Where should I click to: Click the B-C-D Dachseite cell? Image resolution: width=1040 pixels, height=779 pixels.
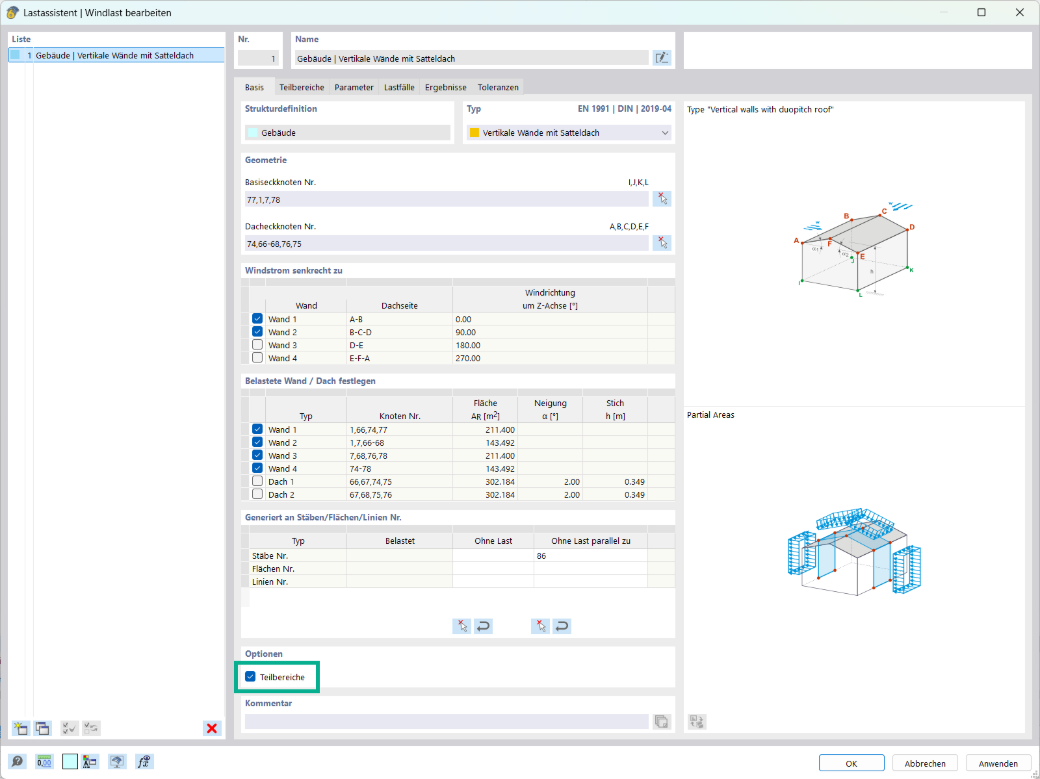tap(399, 332)
